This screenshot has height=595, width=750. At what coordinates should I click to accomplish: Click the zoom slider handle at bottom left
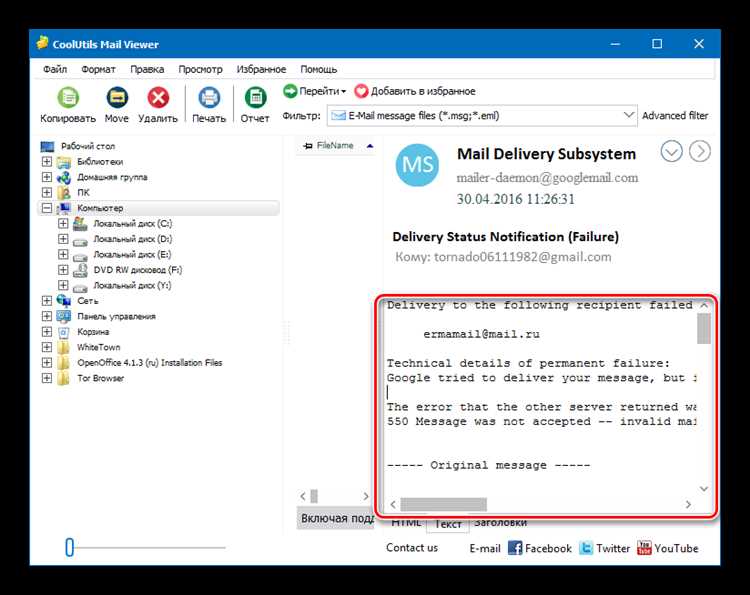69,548
